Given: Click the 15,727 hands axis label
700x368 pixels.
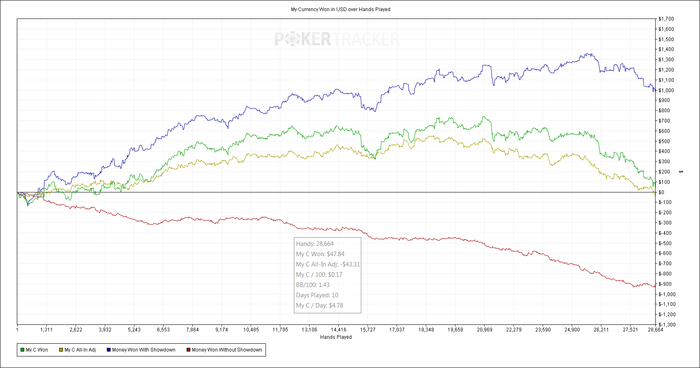Looking at the screenshot, I should tap(368, 330).
